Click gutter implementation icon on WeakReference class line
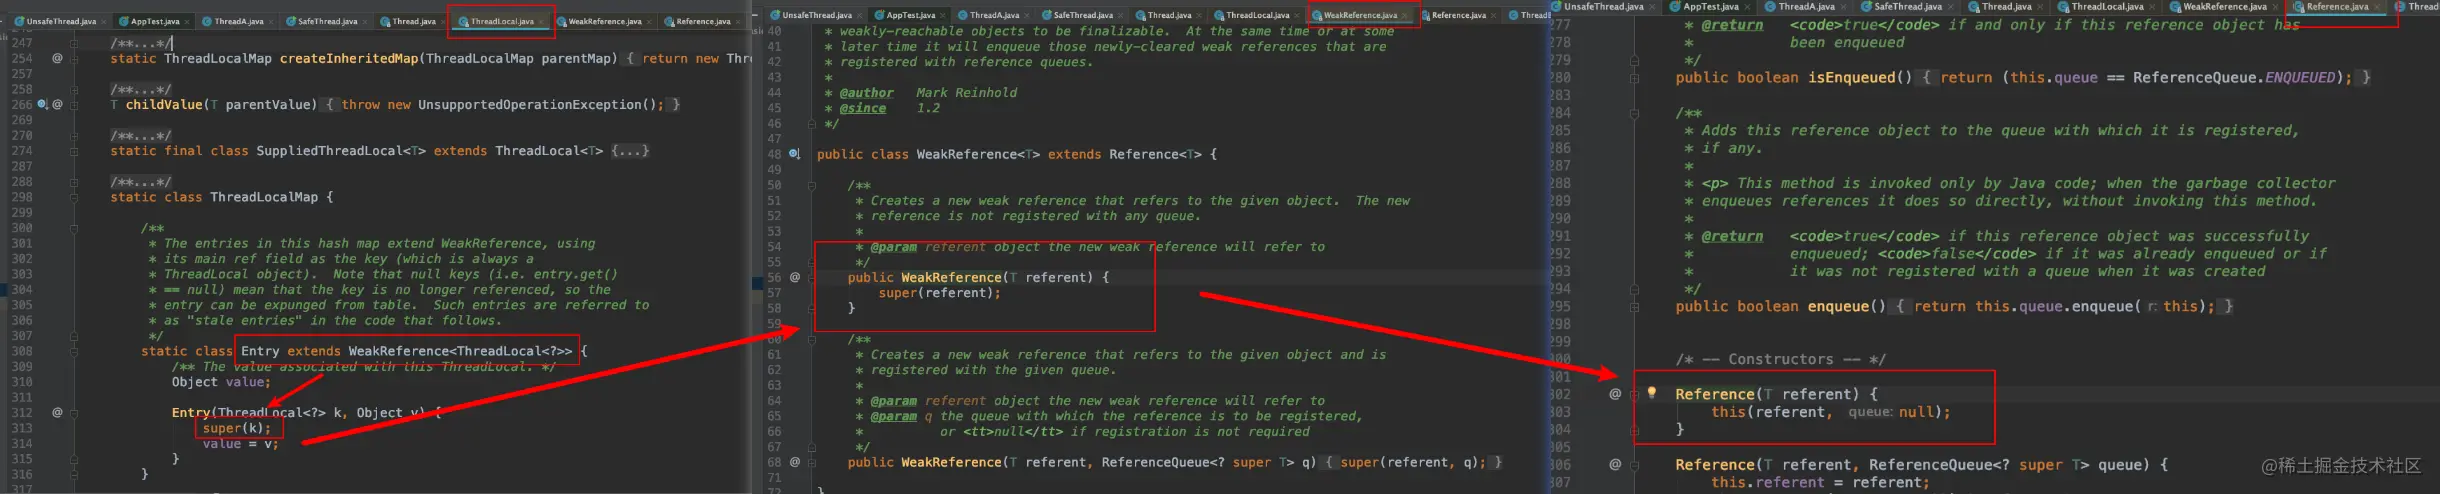This screenshot has height=494, width=2440. pos(794,154)
